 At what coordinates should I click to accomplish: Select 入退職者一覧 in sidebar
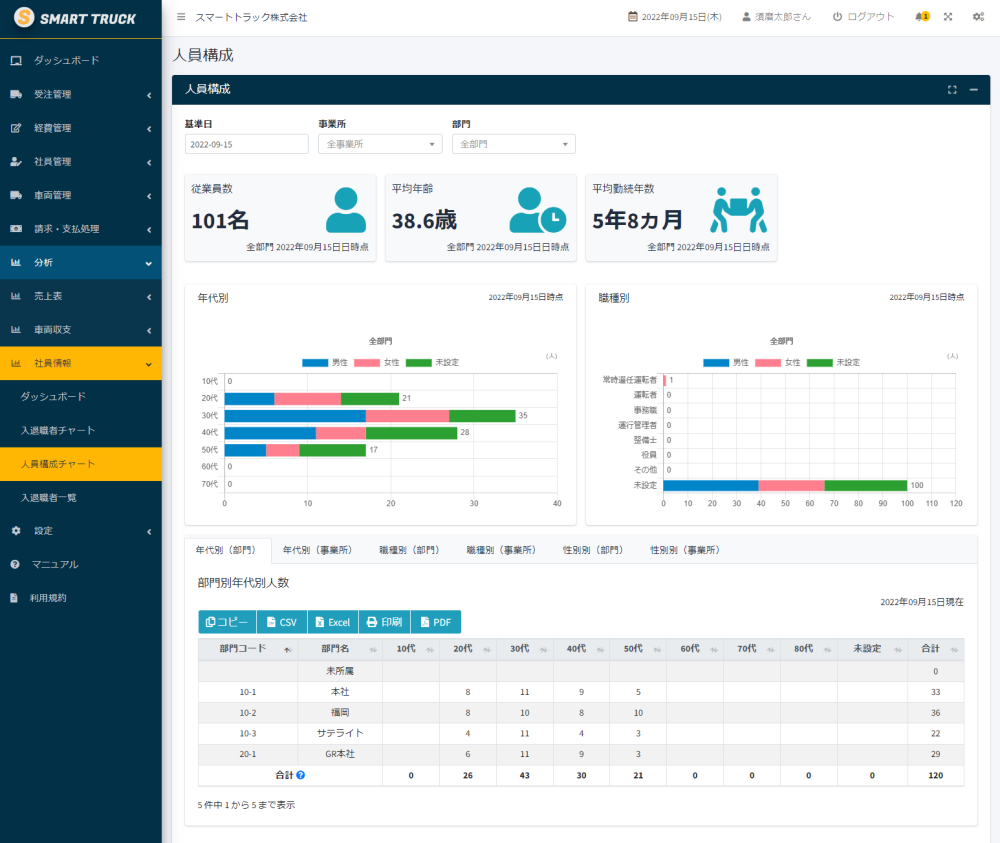pos(49,497)
